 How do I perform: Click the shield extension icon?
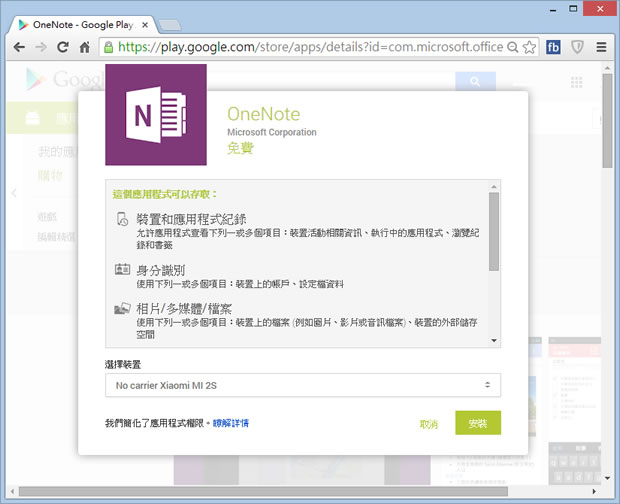pos(577,46)
